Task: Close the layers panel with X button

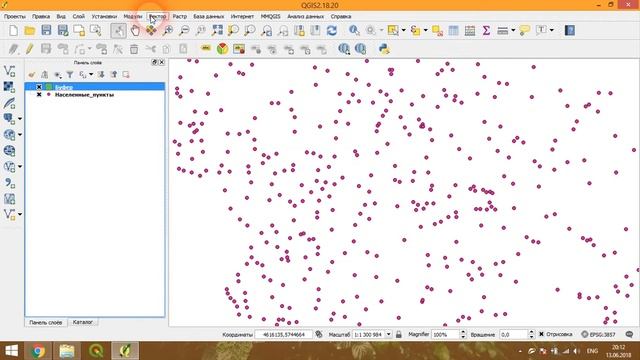Action: pyautogui.click(x=162, y=62)
